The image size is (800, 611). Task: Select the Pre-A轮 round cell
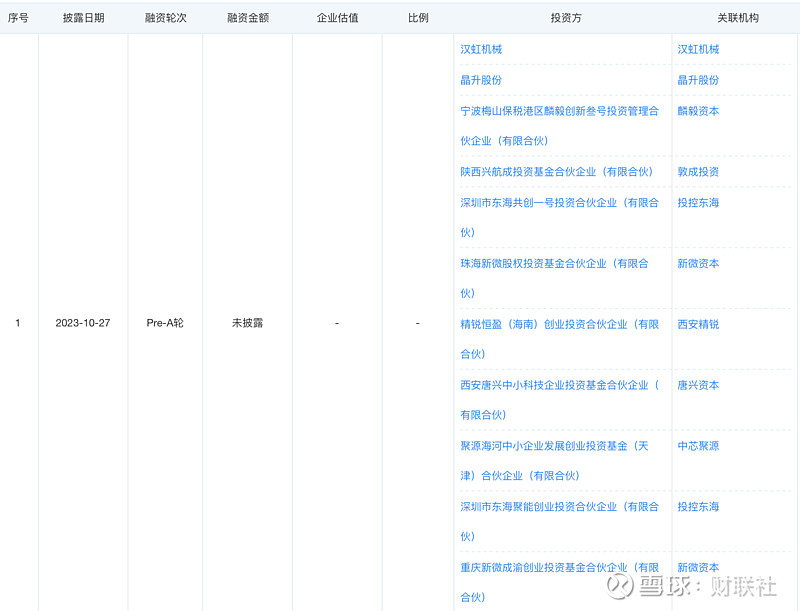[165, 323]
